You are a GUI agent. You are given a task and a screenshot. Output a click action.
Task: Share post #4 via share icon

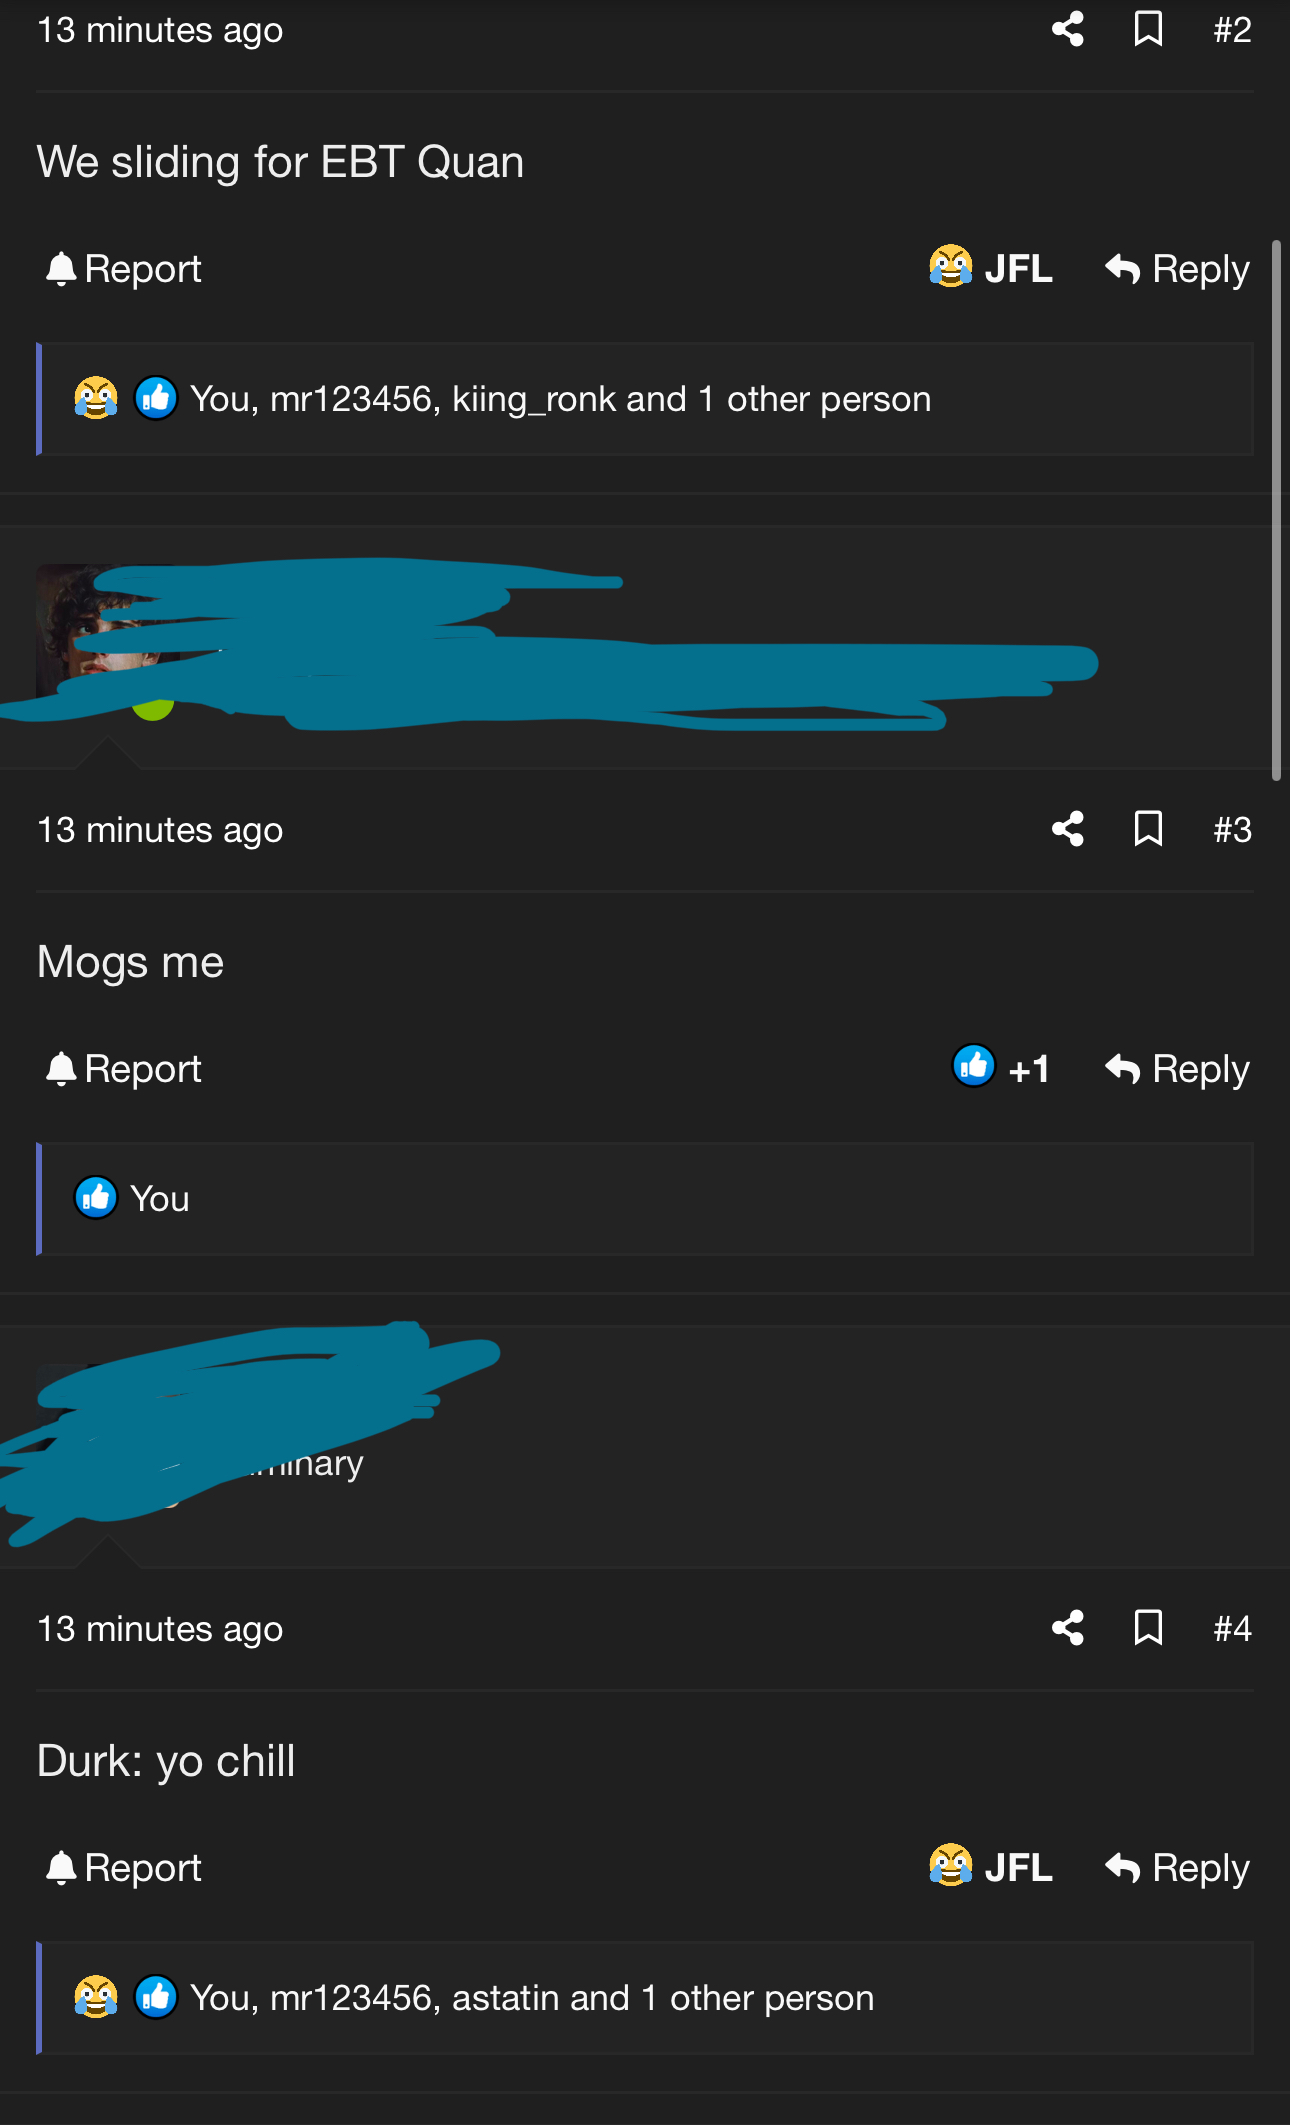pyautogui.click(x=1067, y=1628)
